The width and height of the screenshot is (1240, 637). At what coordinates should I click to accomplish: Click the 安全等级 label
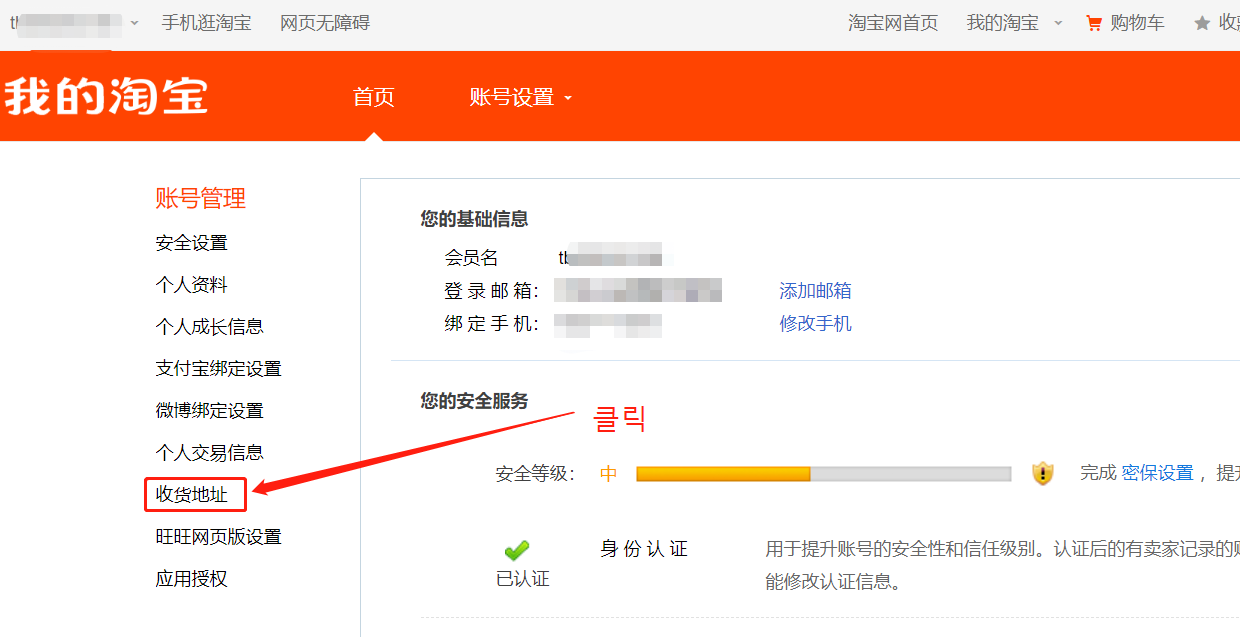536,474
